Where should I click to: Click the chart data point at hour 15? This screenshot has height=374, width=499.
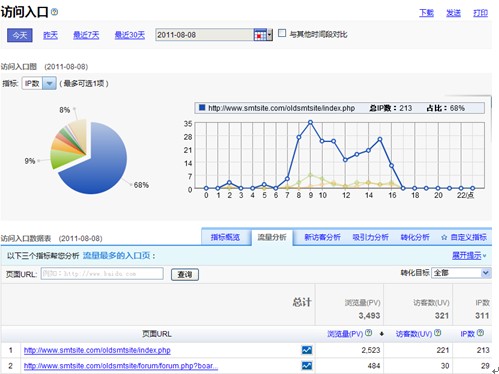(x=380, y=139)
